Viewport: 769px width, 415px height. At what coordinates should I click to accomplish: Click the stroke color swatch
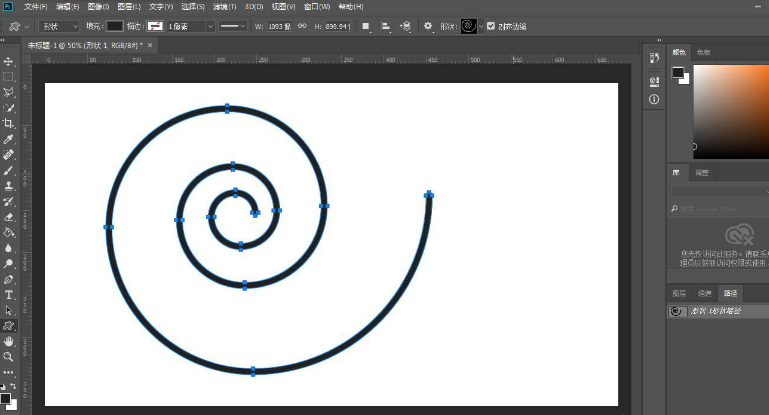tap(155, 26)
